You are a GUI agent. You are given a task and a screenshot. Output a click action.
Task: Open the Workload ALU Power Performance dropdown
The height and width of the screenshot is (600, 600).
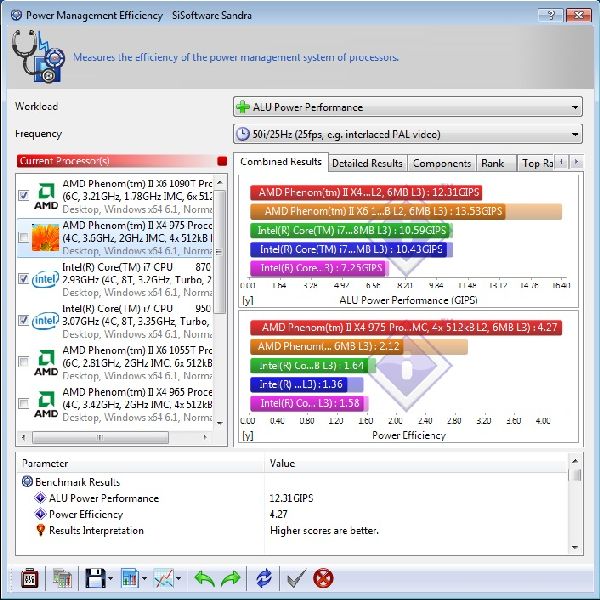pyautogui.click(x=408, y=107)
